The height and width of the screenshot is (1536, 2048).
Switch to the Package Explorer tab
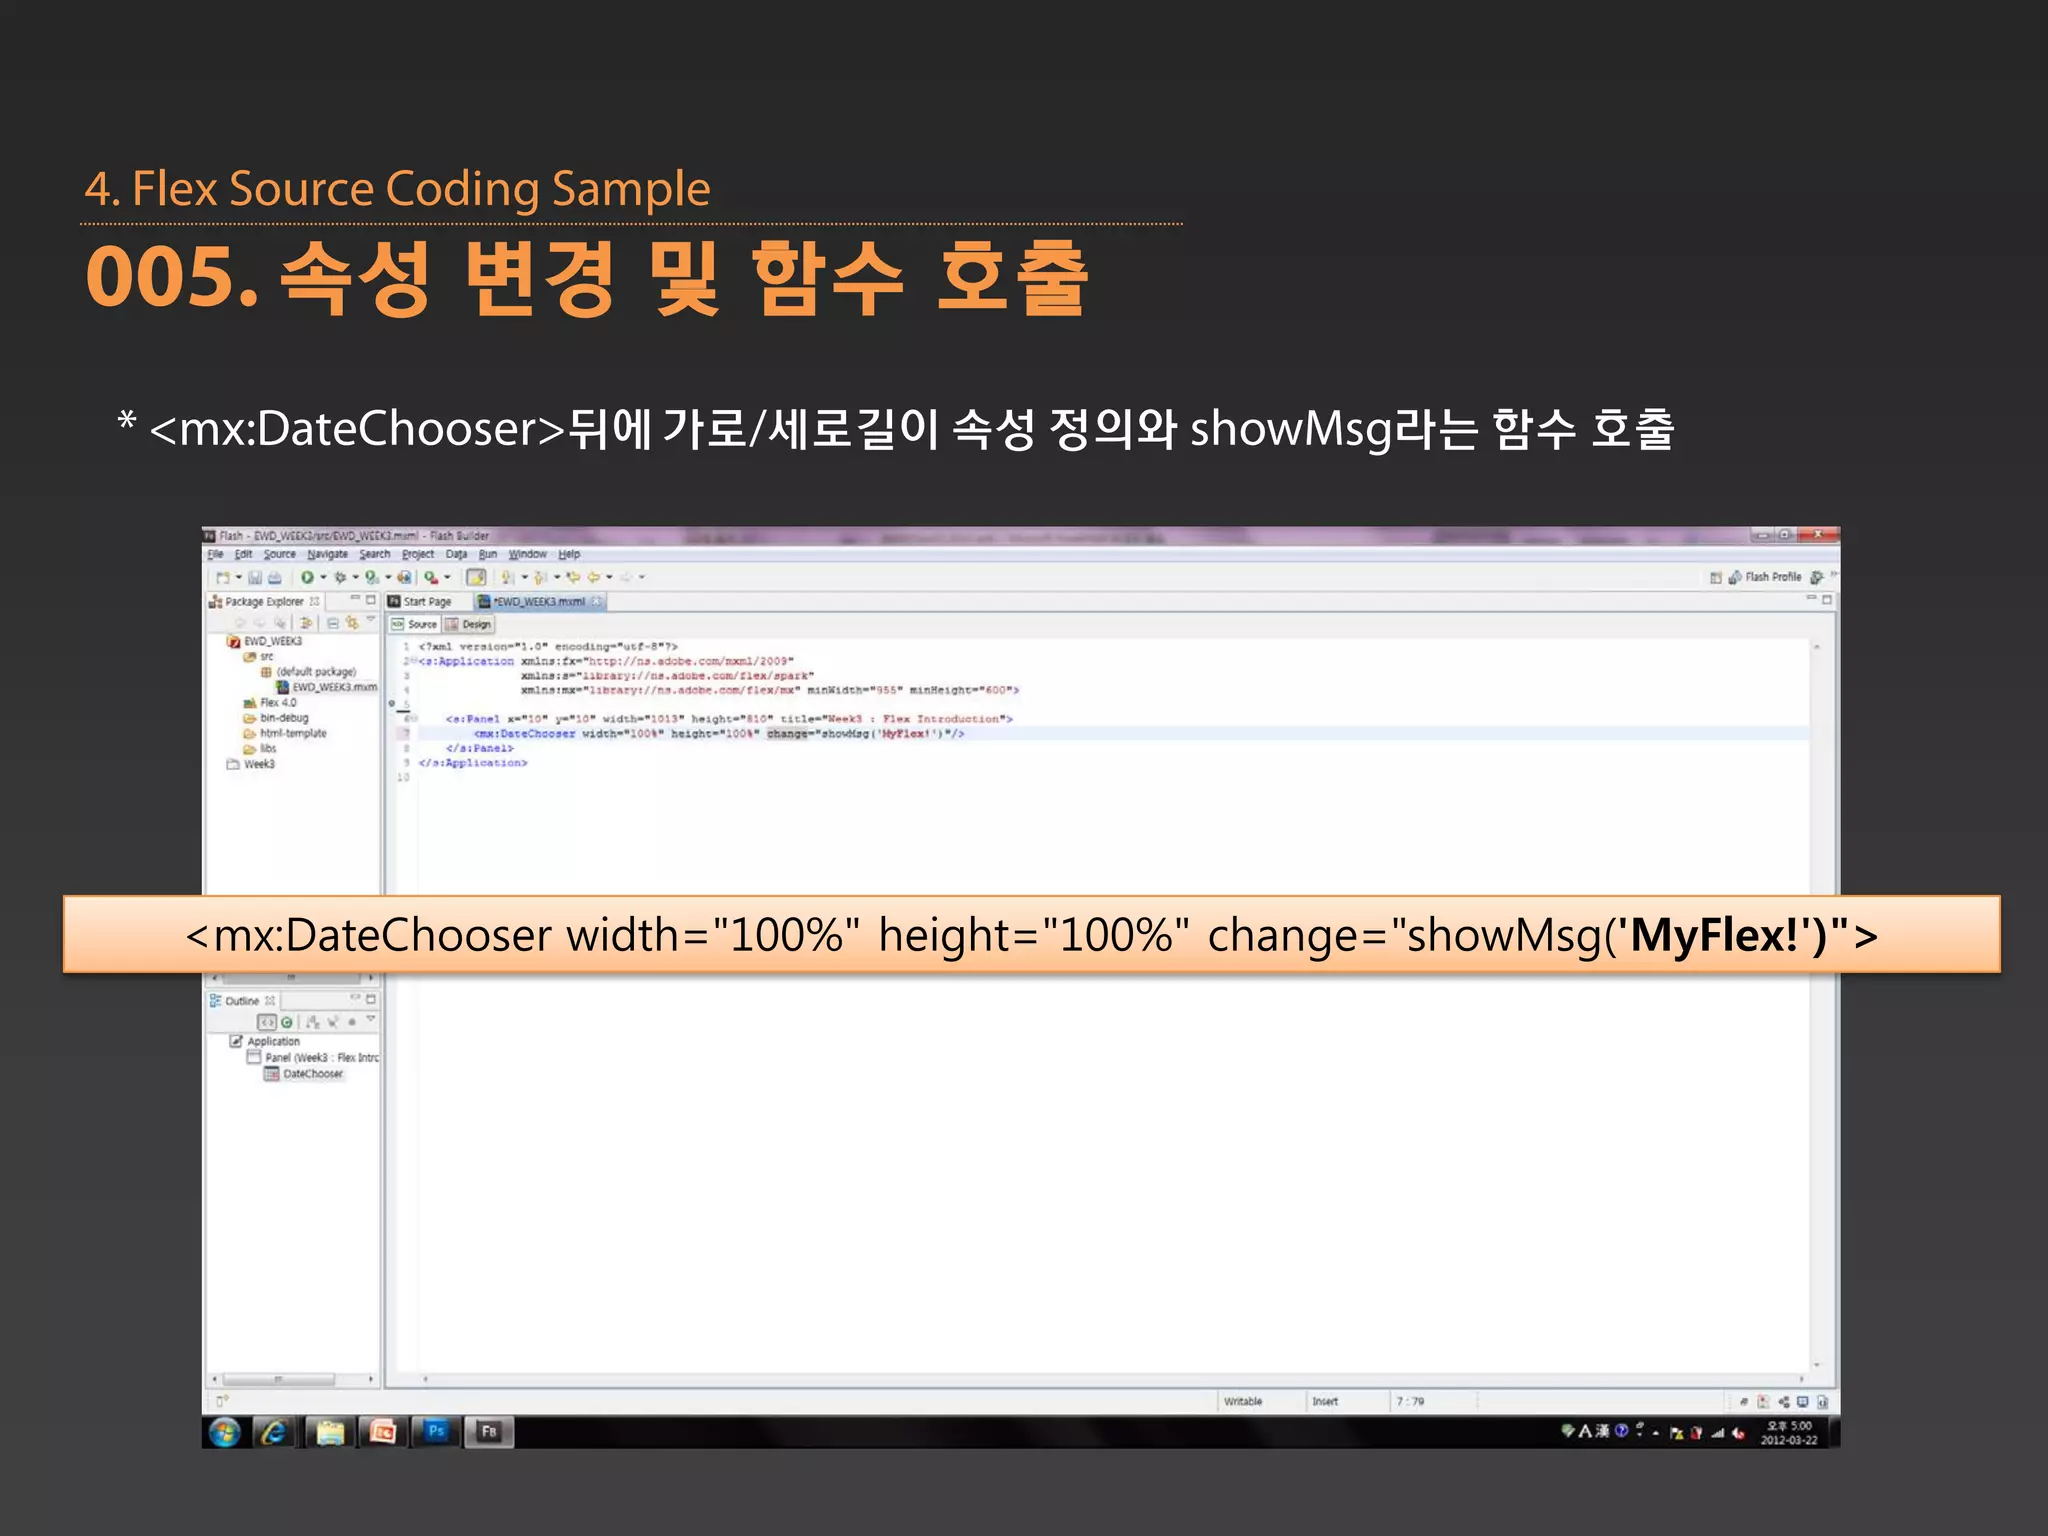(x=264, y=602)
